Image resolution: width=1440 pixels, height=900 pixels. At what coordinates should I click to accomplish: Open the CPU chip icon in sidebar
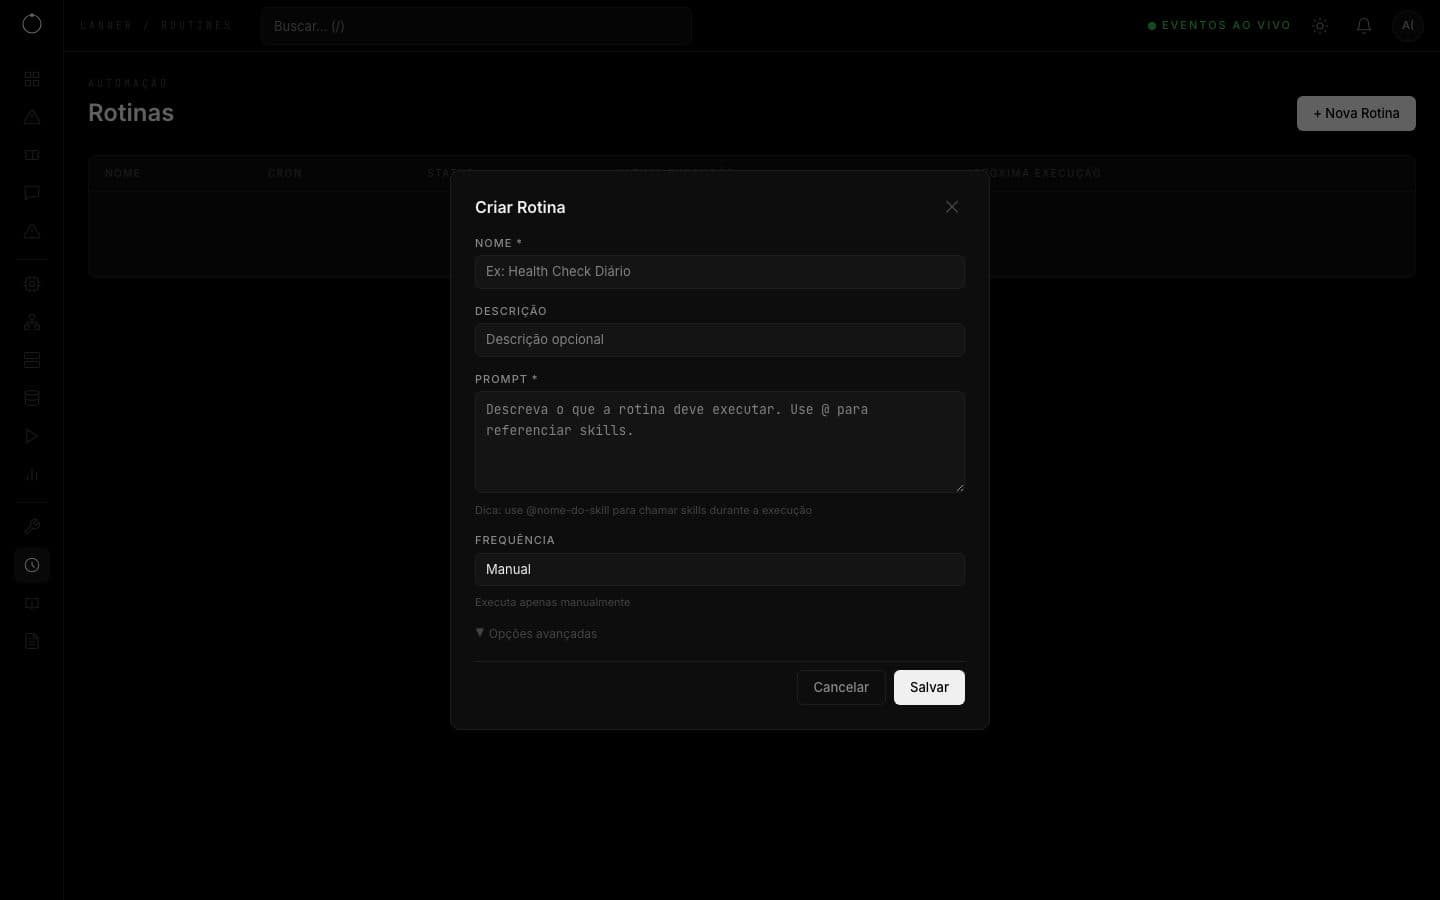(32, 284)
